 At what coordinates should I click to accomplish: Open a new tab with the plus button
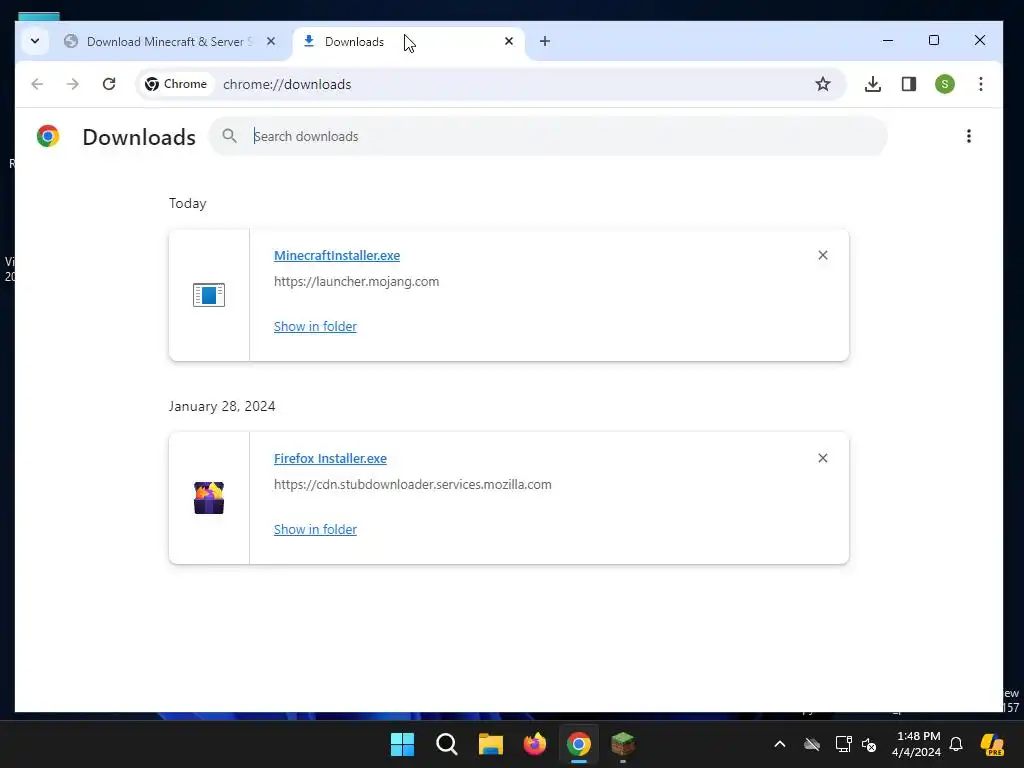tap(545, 41)
